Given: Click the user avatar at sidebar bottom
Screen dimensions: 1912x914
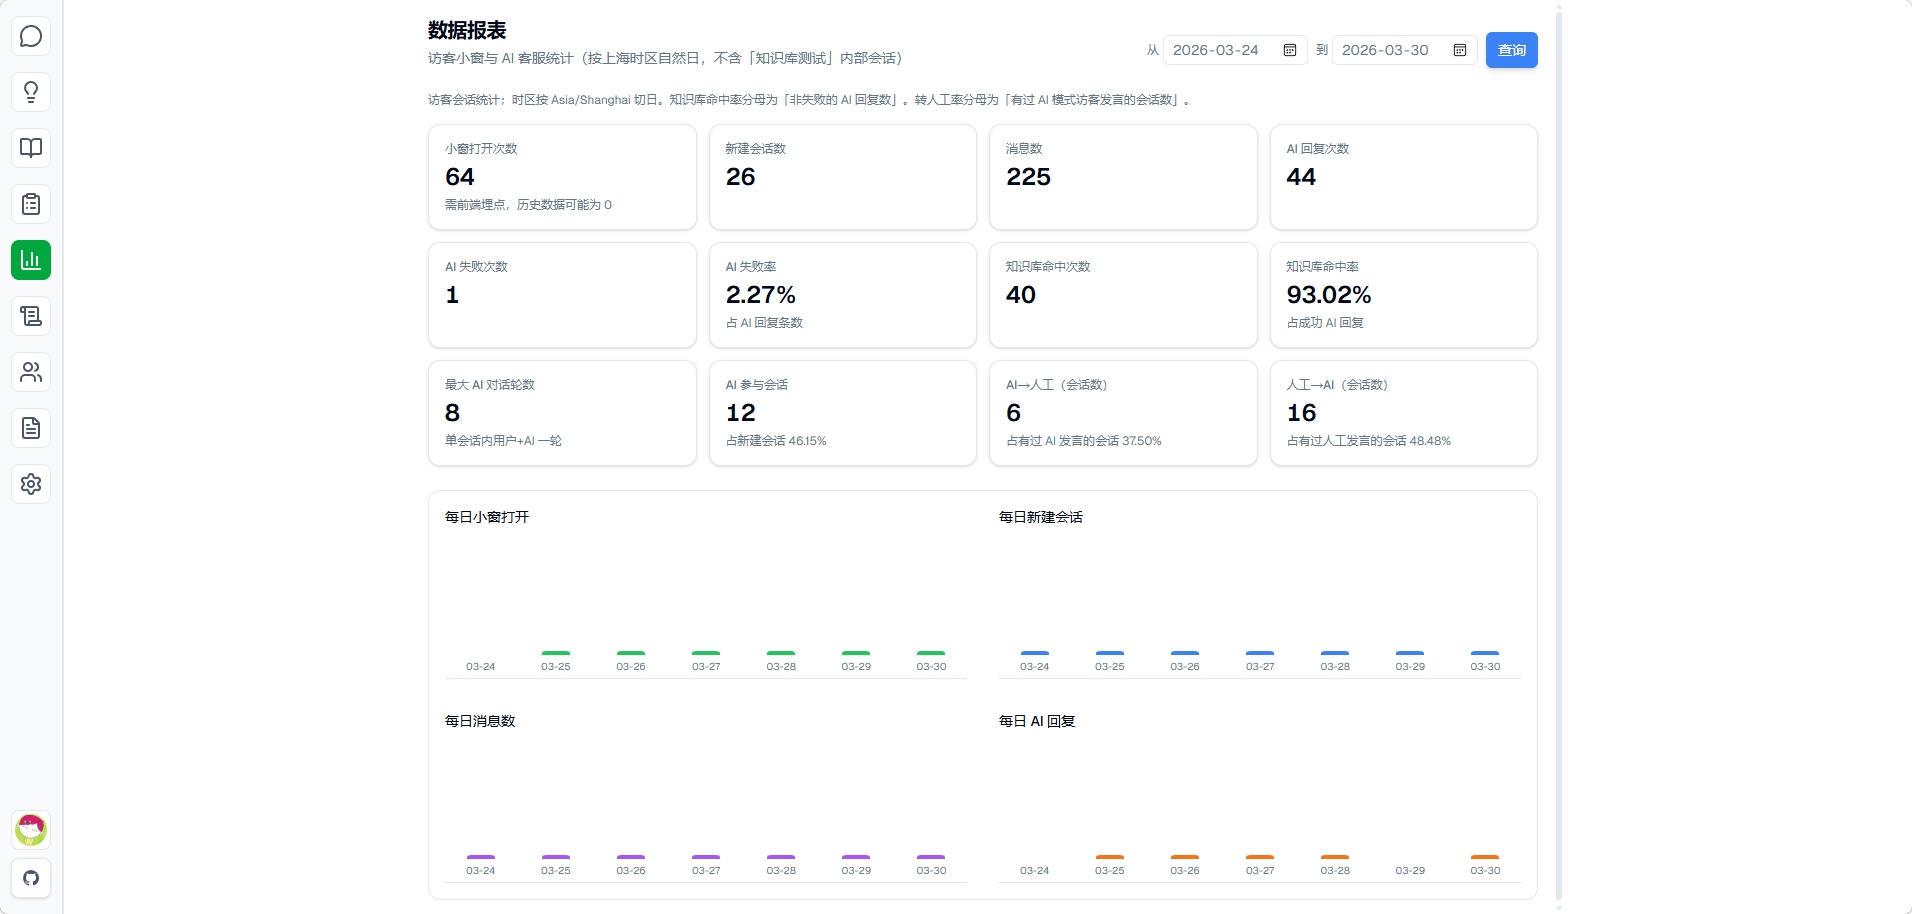Looking at the screenshot, I should [x=31, y=829].
